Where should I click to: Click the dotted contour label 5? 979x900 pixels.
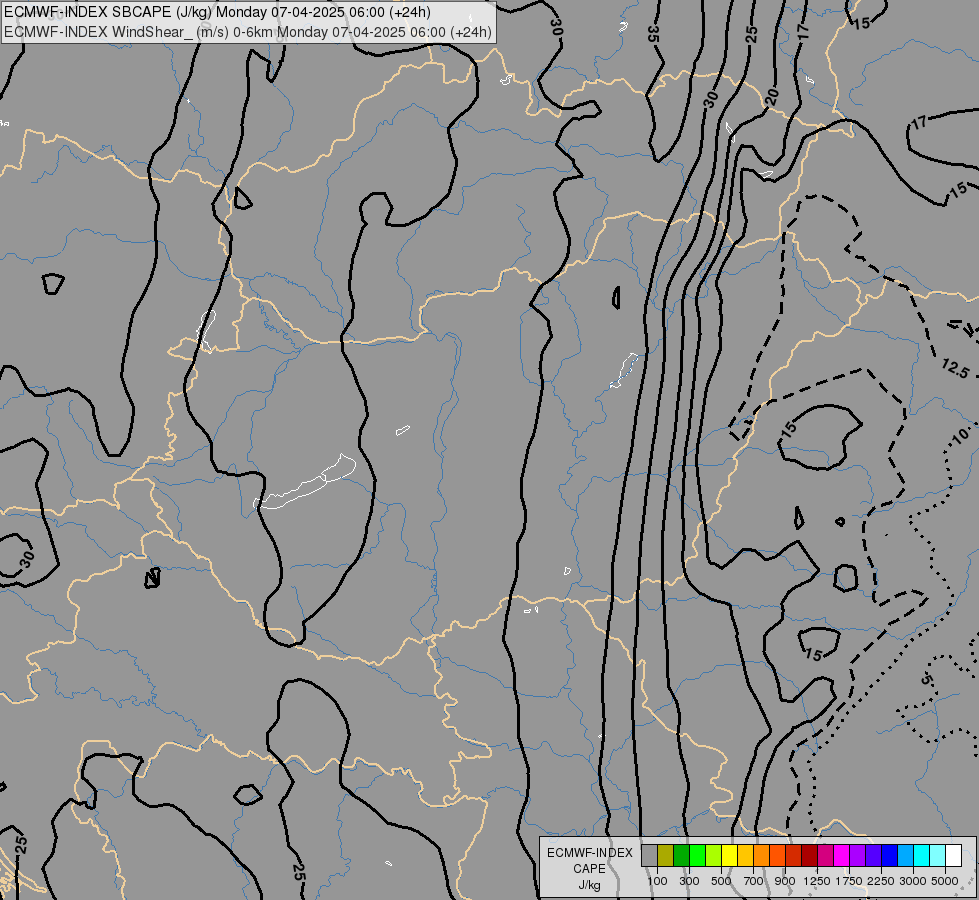point(927,680)
